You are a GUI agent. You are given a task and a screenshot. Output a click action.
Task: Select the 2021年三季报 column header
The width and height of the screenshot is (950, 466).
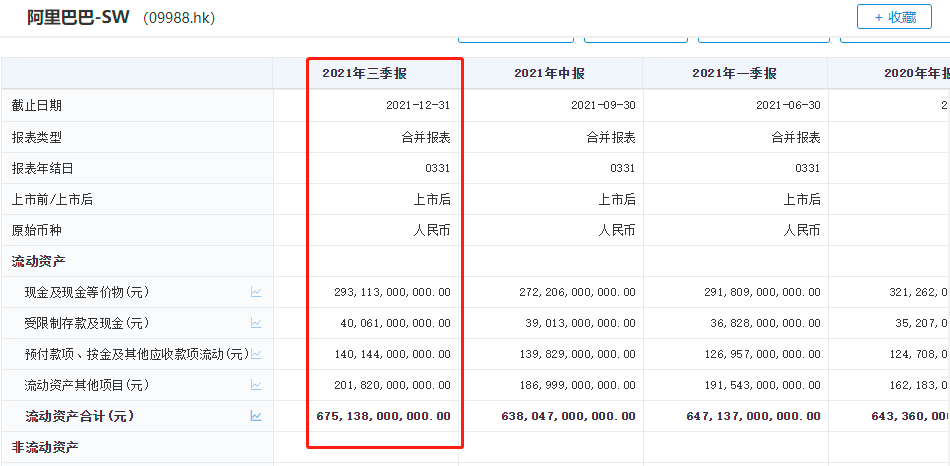(364, 74)
